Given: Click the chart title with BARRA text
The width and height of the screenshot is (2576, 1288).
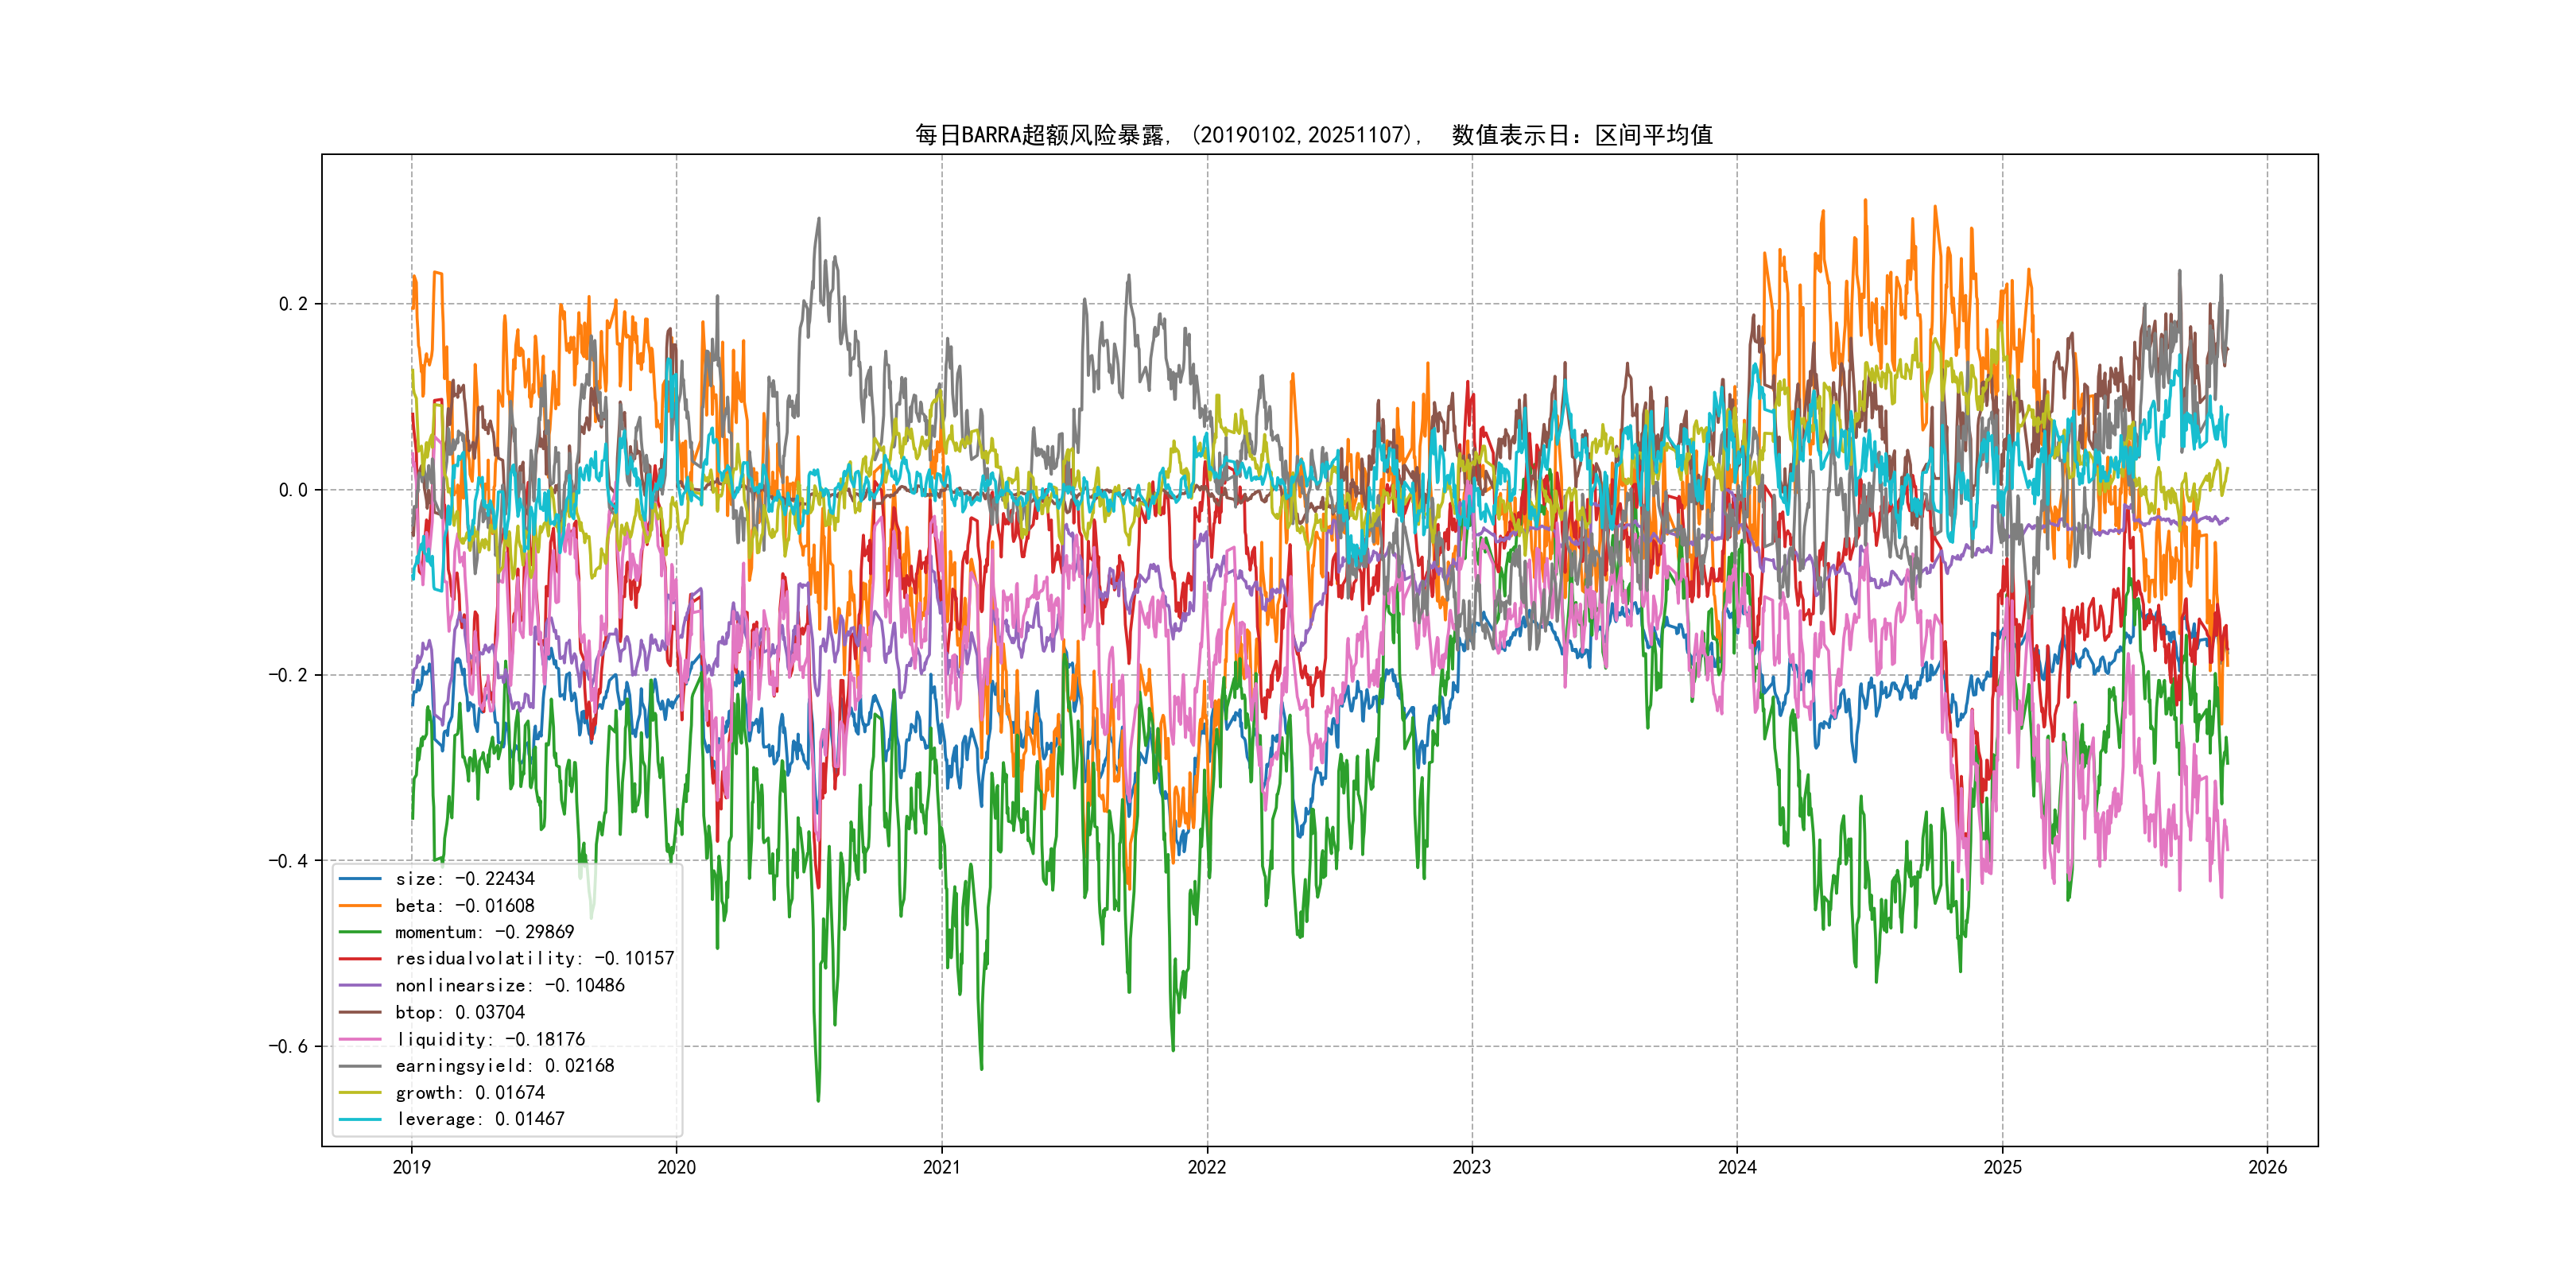Looking at the screenshot, I should [1313, 135].
